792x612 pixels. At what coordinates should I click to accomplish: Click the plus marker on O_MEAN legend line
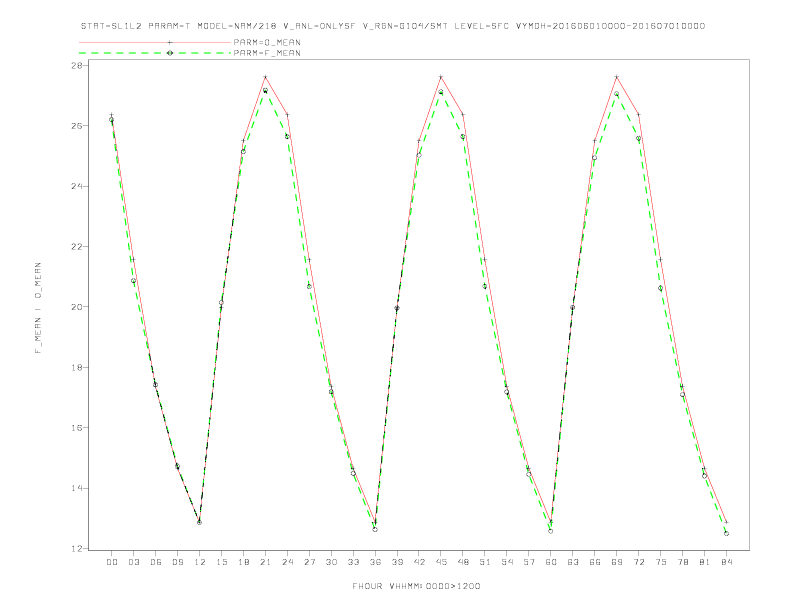click(x=170, y=42)
